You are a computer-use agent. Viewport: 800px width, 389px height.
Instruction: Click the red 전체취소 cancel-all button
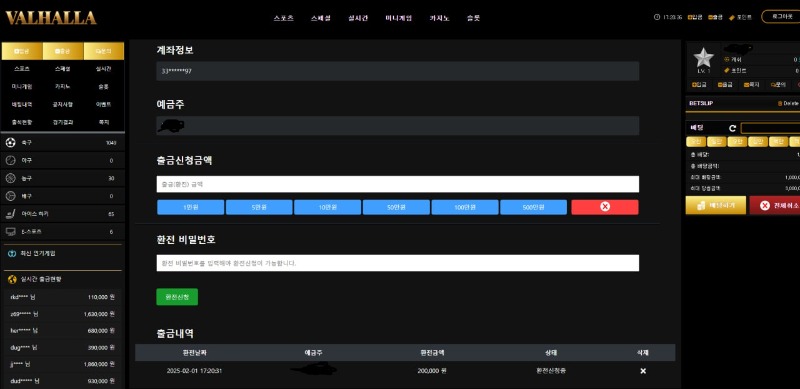point(775,205)
